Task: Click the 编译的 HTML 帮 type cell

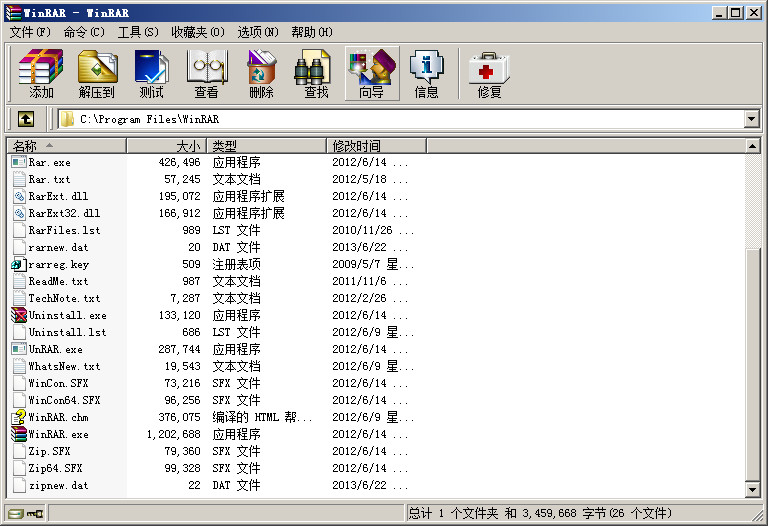Action: [x=262, y=417]
